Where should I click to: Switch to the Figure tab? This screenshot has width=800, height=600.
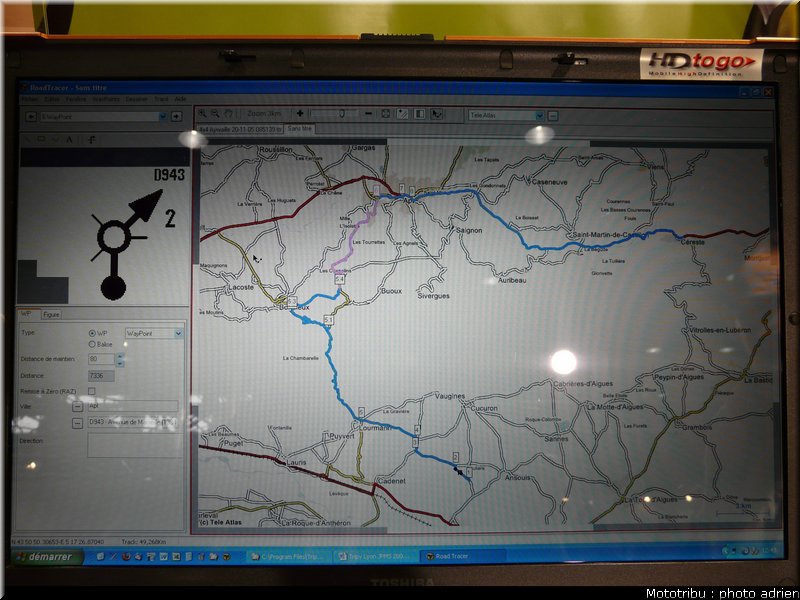(51, 314)
